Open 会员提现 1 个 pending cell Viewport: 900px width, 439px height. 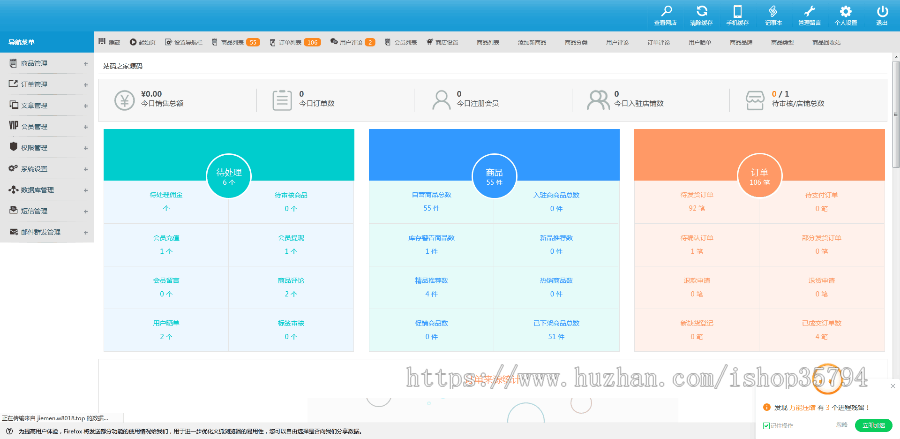point(291,245)
